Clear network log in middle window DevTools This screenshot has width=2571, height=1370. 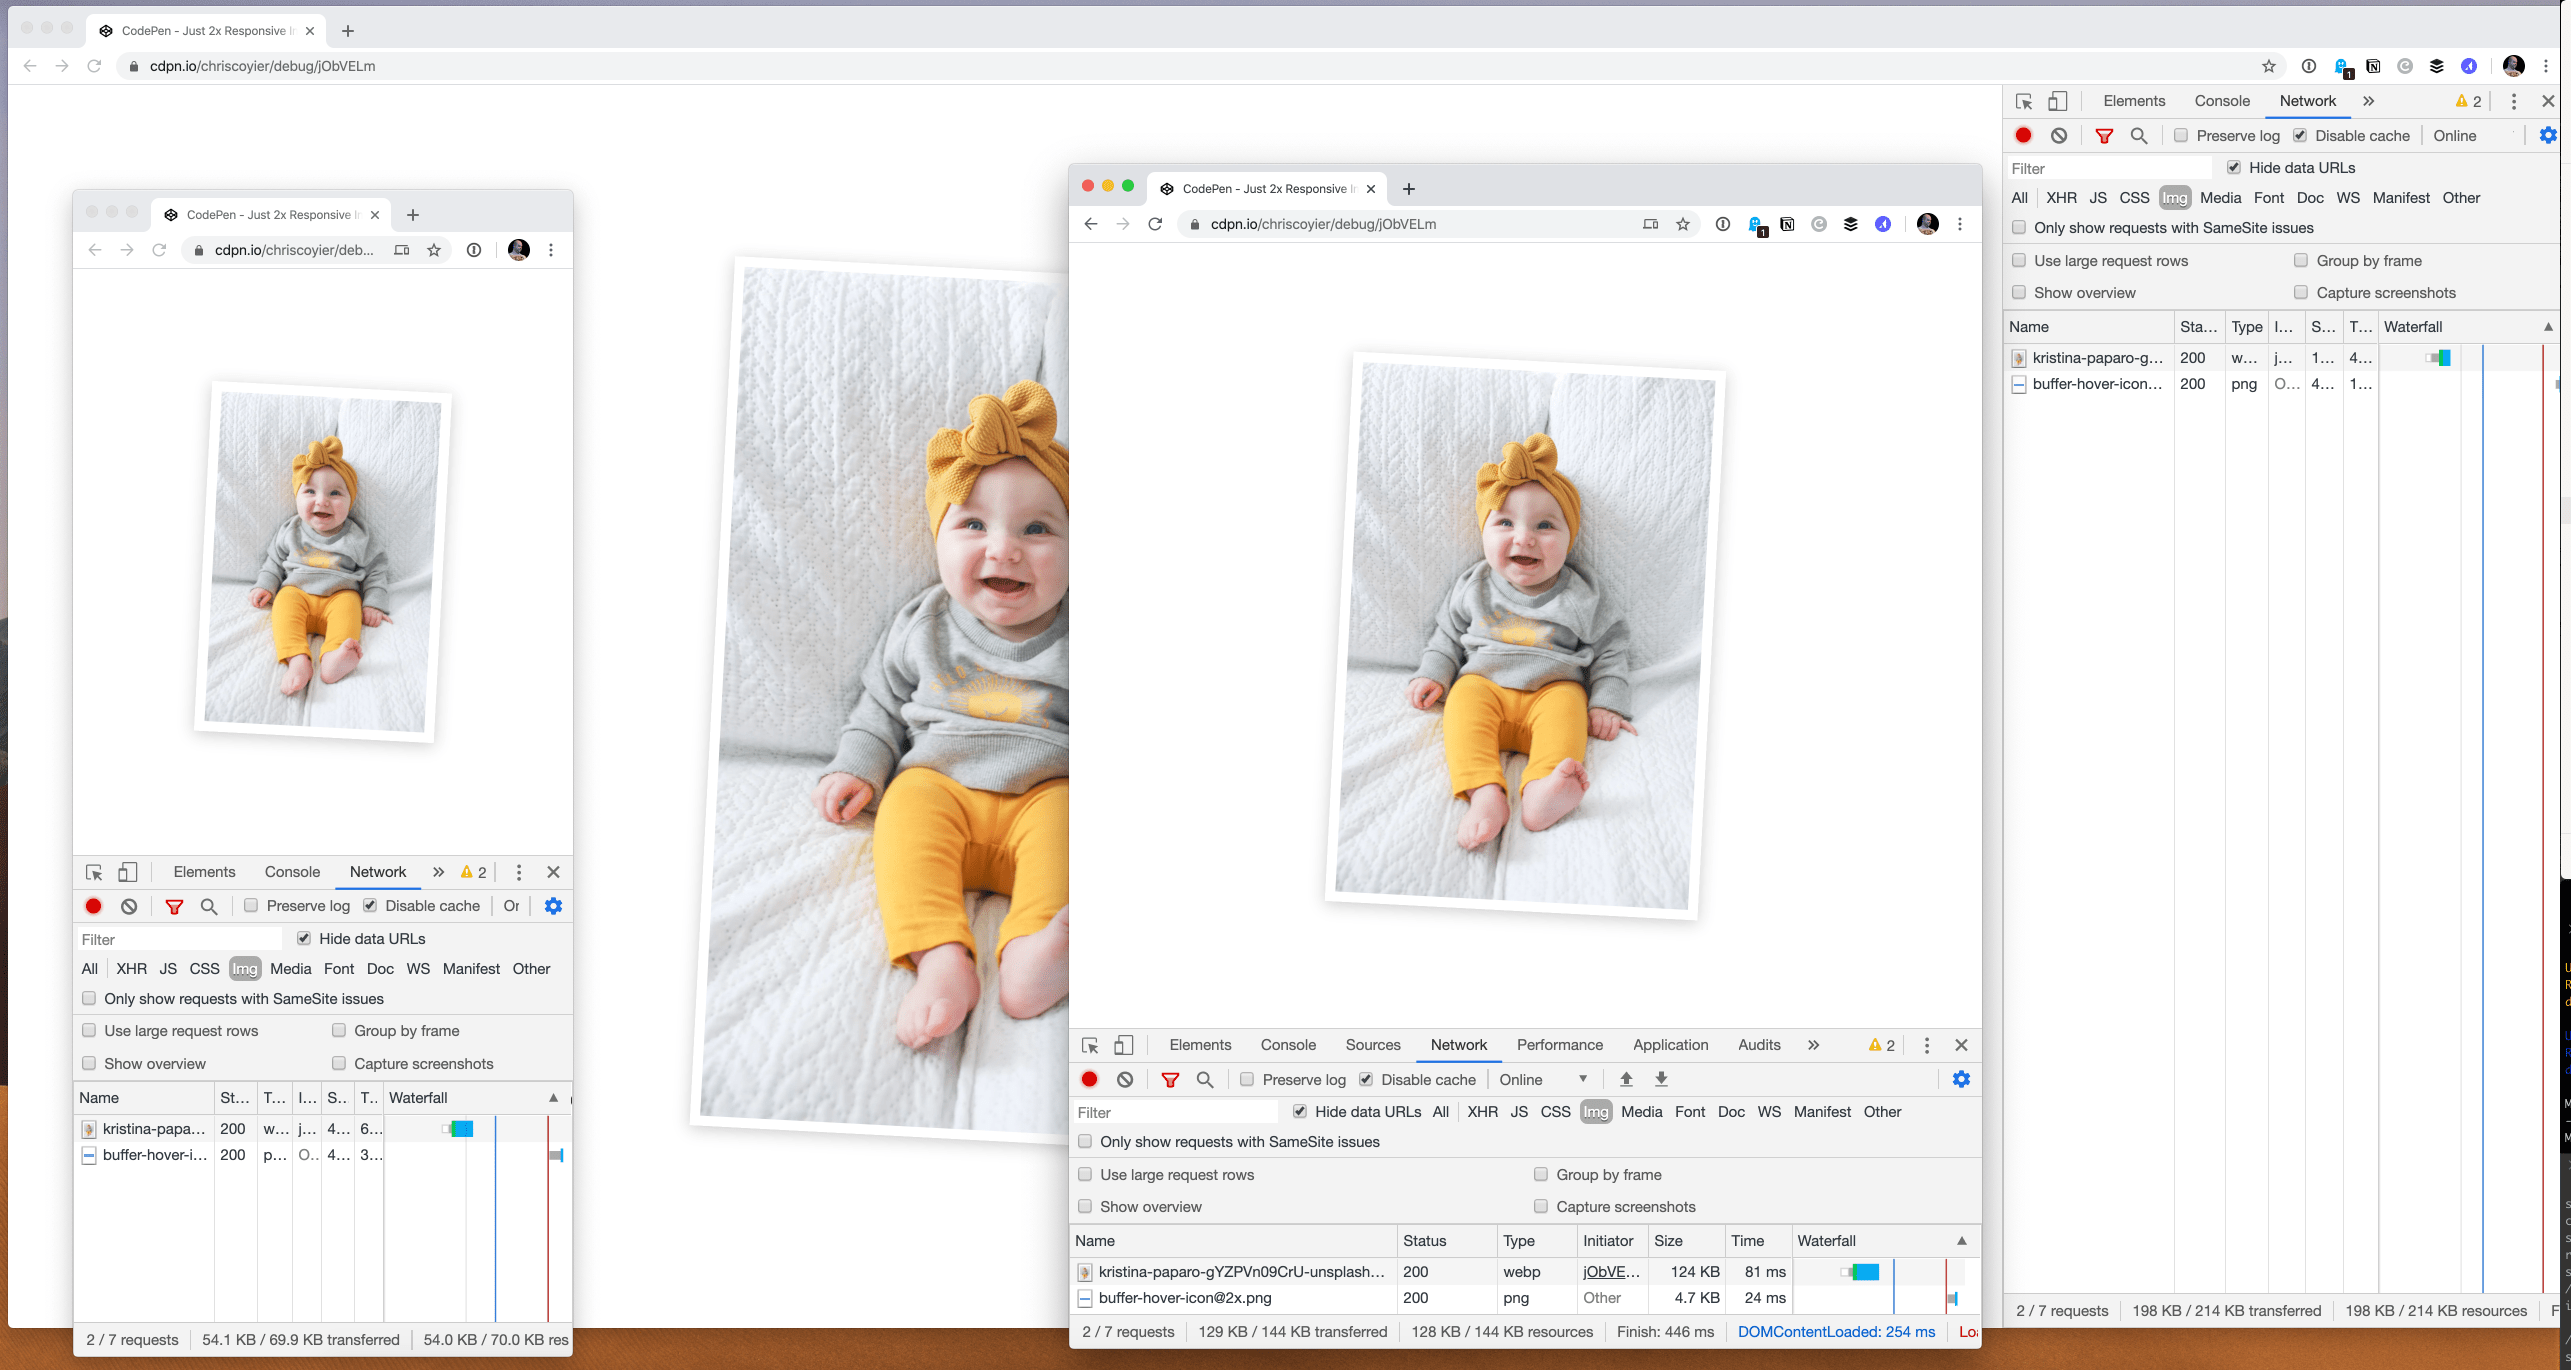(x=1125, y=1079)
